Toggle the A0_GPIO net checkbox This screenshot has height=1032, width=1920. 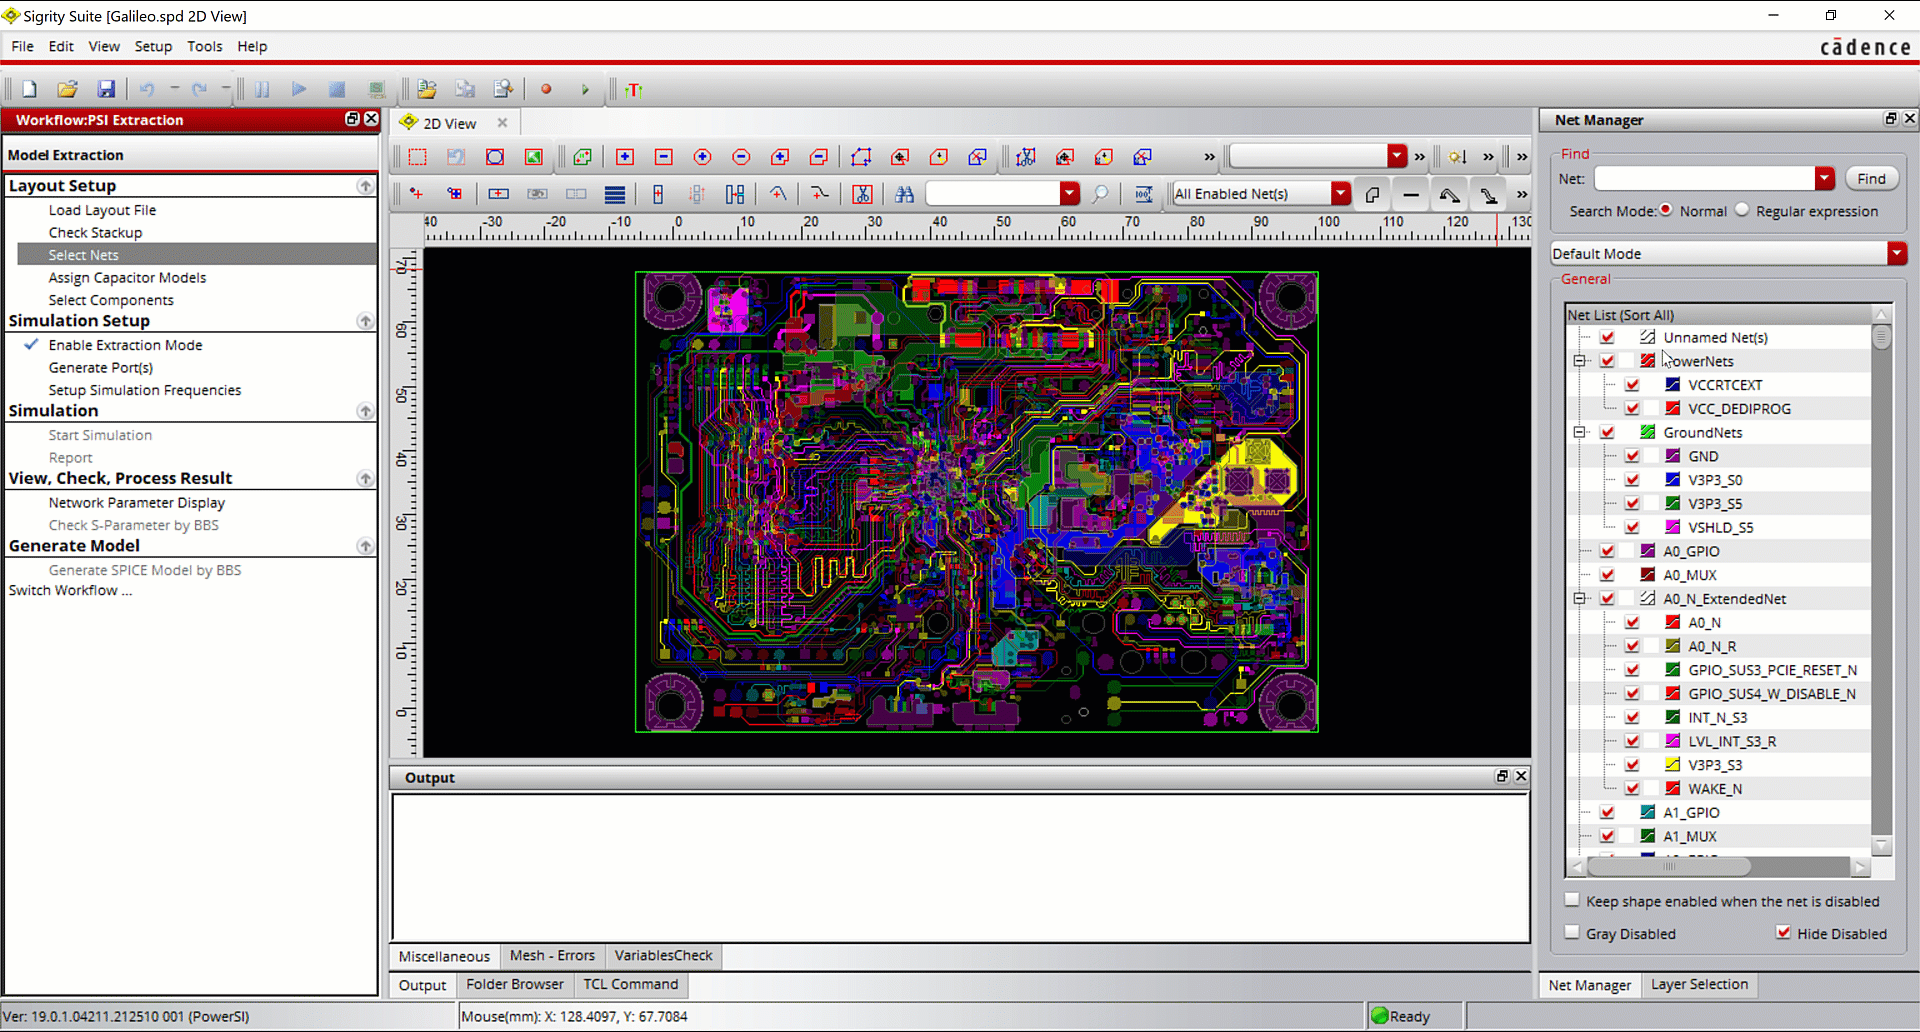pos(1607,551)
